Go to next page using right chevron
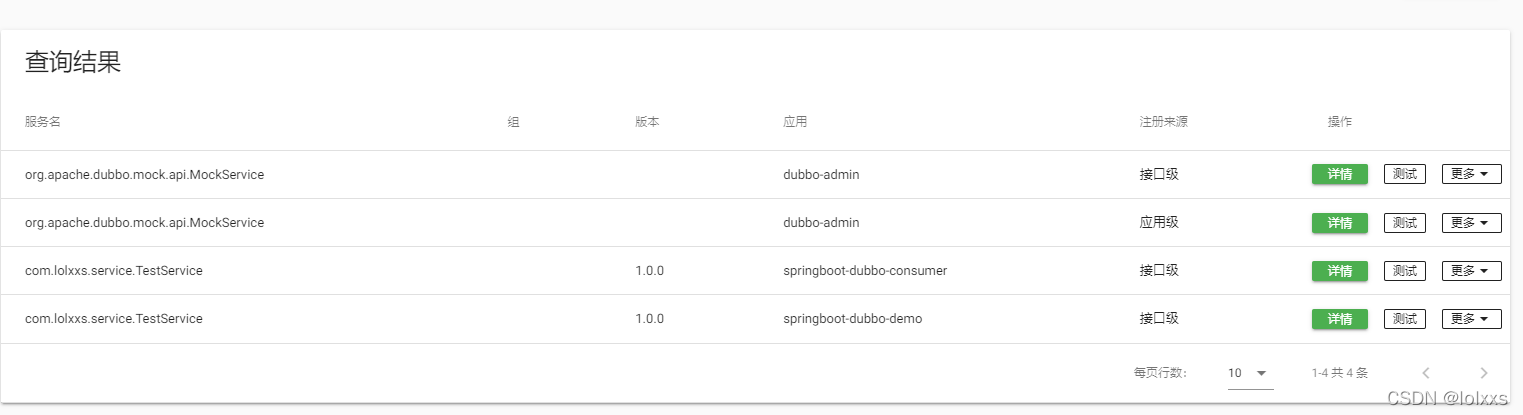This screenshot has width=1523, height=415. [x=1484, y=373]
